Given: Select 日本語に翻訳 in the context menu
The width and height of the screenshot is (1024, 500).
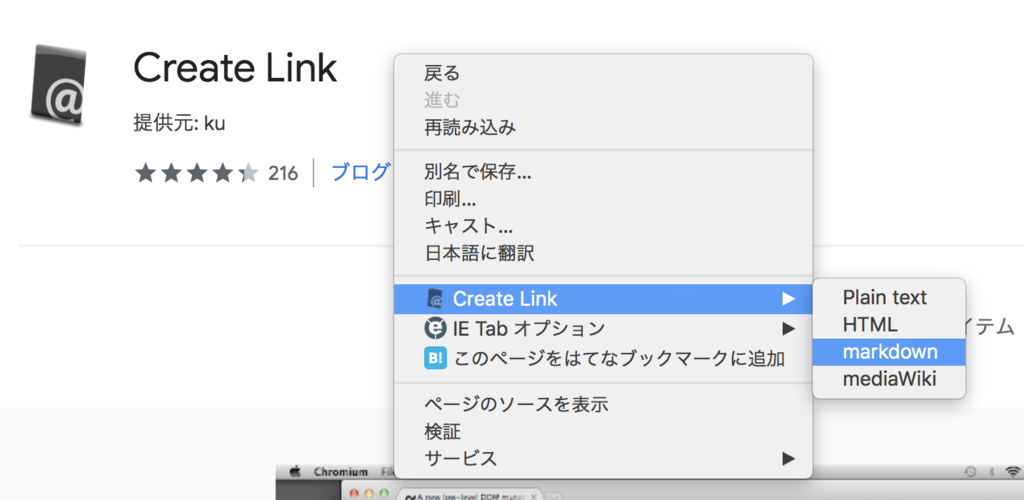Looking at the screenshot, I should tap(603, 253).
